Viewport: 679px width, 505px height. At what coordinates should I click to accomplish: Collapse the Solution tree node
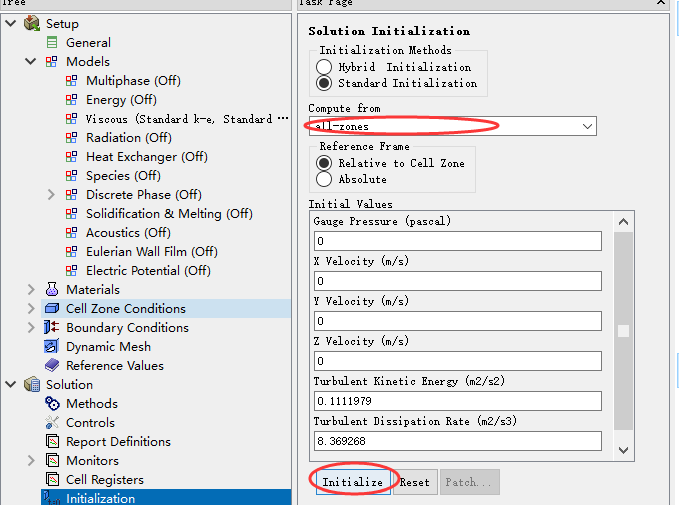(x=11, y=385)
